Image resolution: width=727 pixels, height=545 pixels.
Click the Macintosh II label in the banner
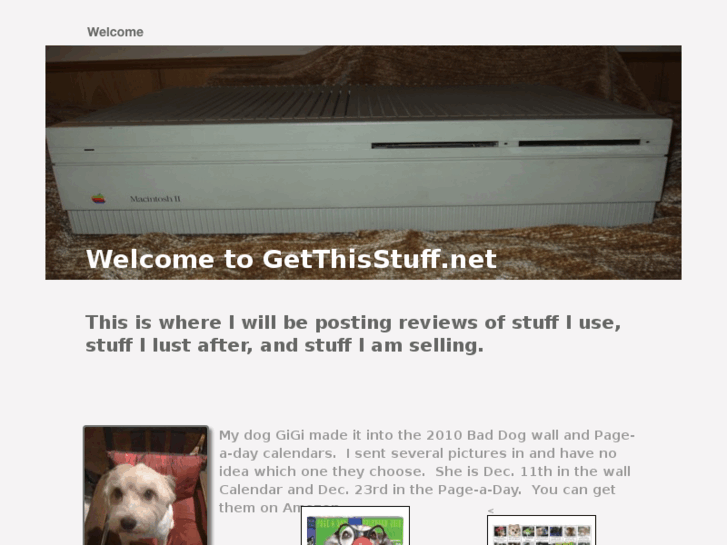[x=155, y=199]
